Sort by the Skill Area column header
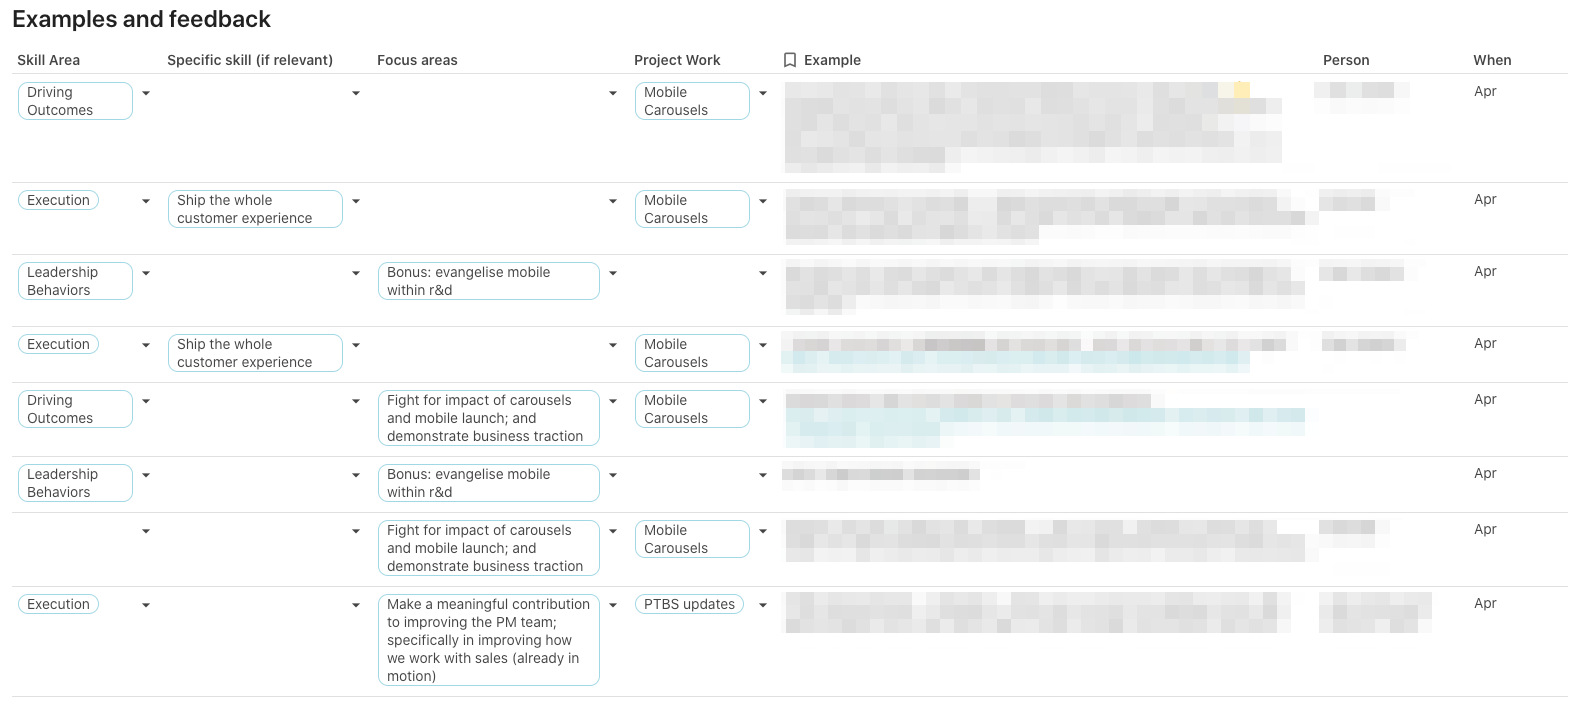Screen dimensions: 1586x703 click(x=48, y=60)
